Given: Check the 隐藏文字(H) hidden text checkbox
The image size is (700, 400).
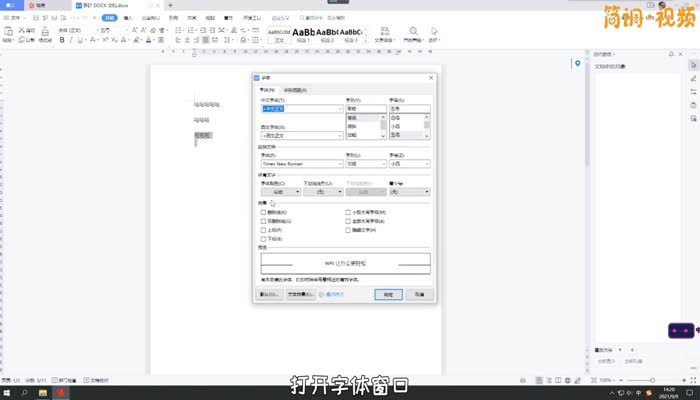Looking at the screenshot, I should point(348,230).
